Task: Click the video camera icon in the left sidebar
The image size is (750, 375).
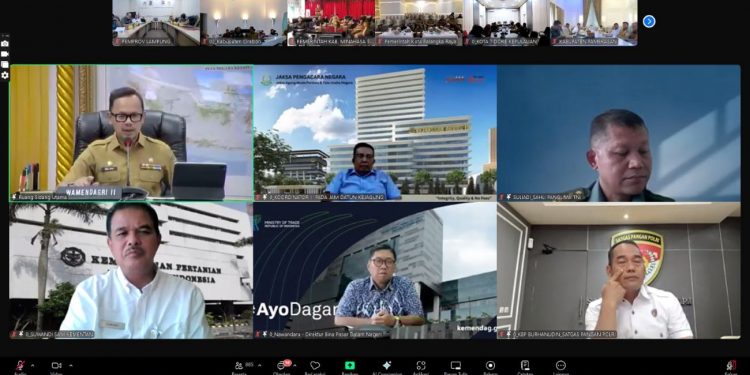Action: (x=5, y=54)
